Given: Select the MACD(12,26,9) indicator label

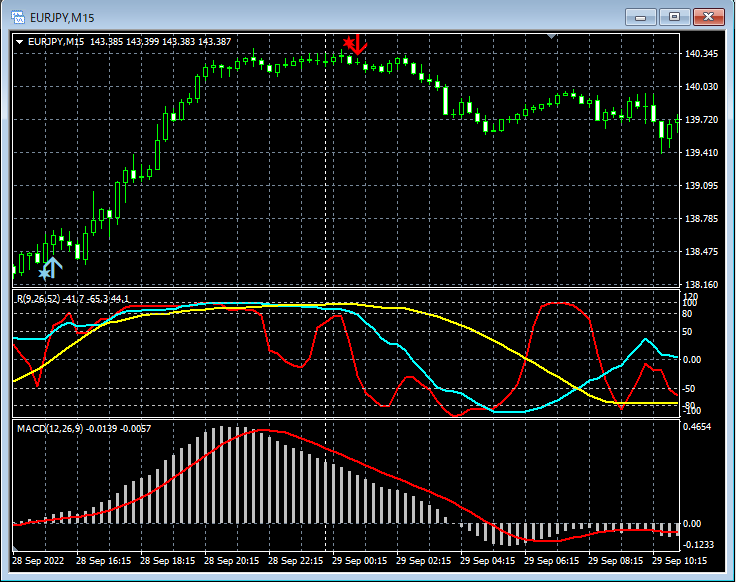Looking at the screenshot, I should [84, 428].
